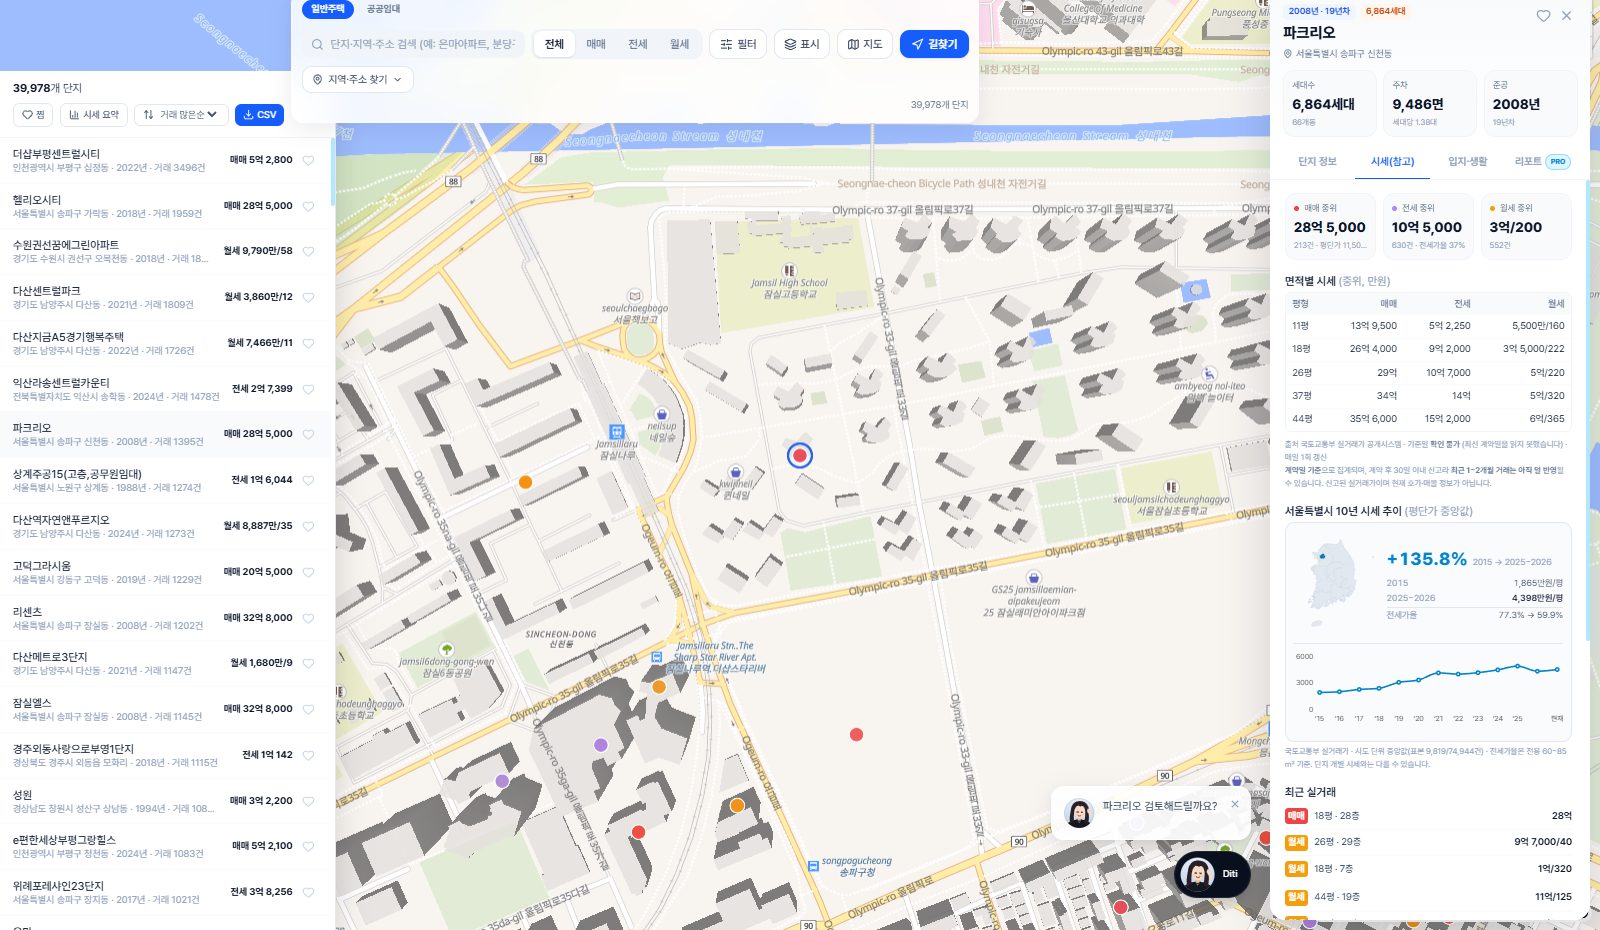Filter listings by 월세
Screen dimensions: 1600x930
pos(680,44)
